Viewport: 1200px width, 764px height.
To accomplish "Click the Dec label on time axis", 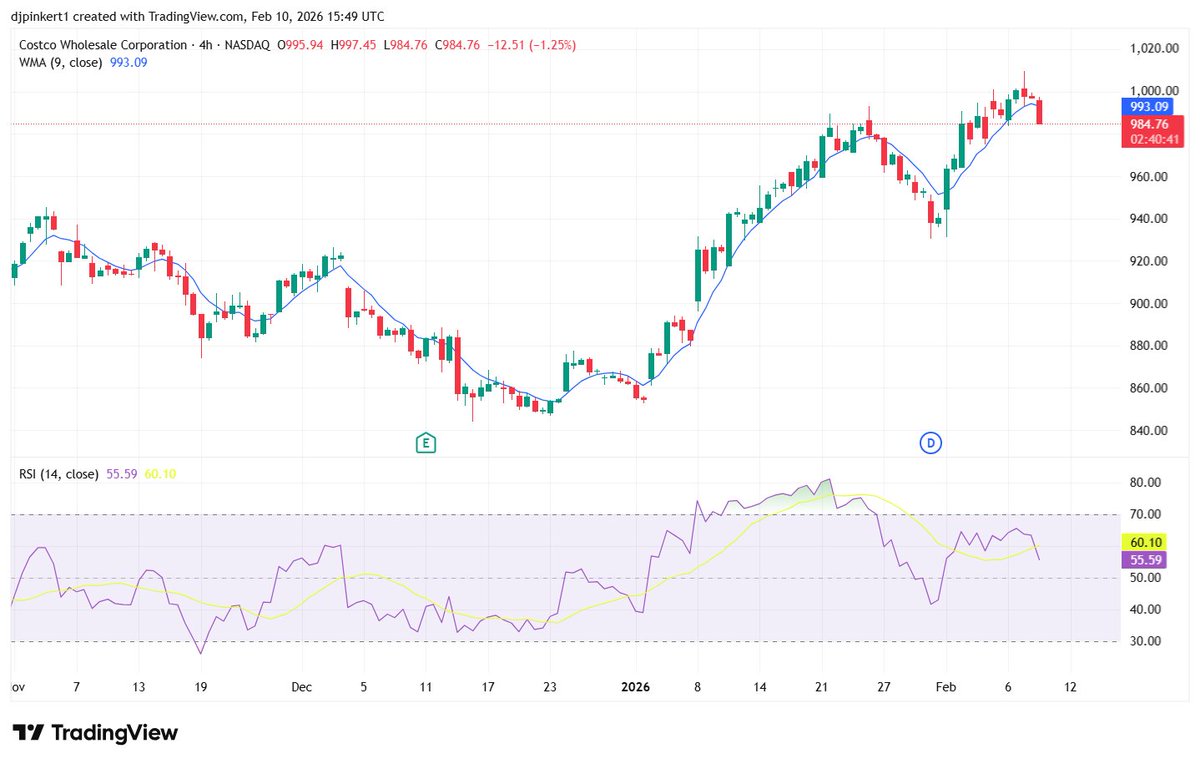I will [302, 688].
